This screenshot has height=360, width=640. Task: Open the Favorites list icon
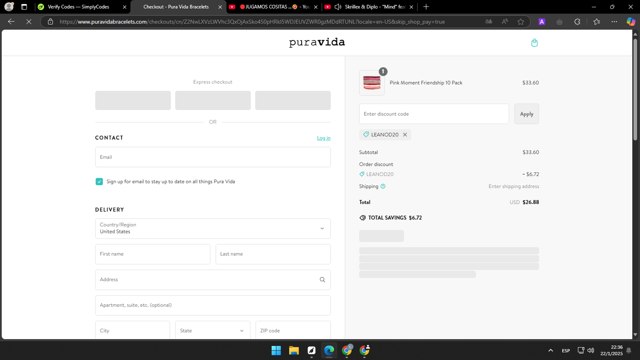(x=596, y=22)
